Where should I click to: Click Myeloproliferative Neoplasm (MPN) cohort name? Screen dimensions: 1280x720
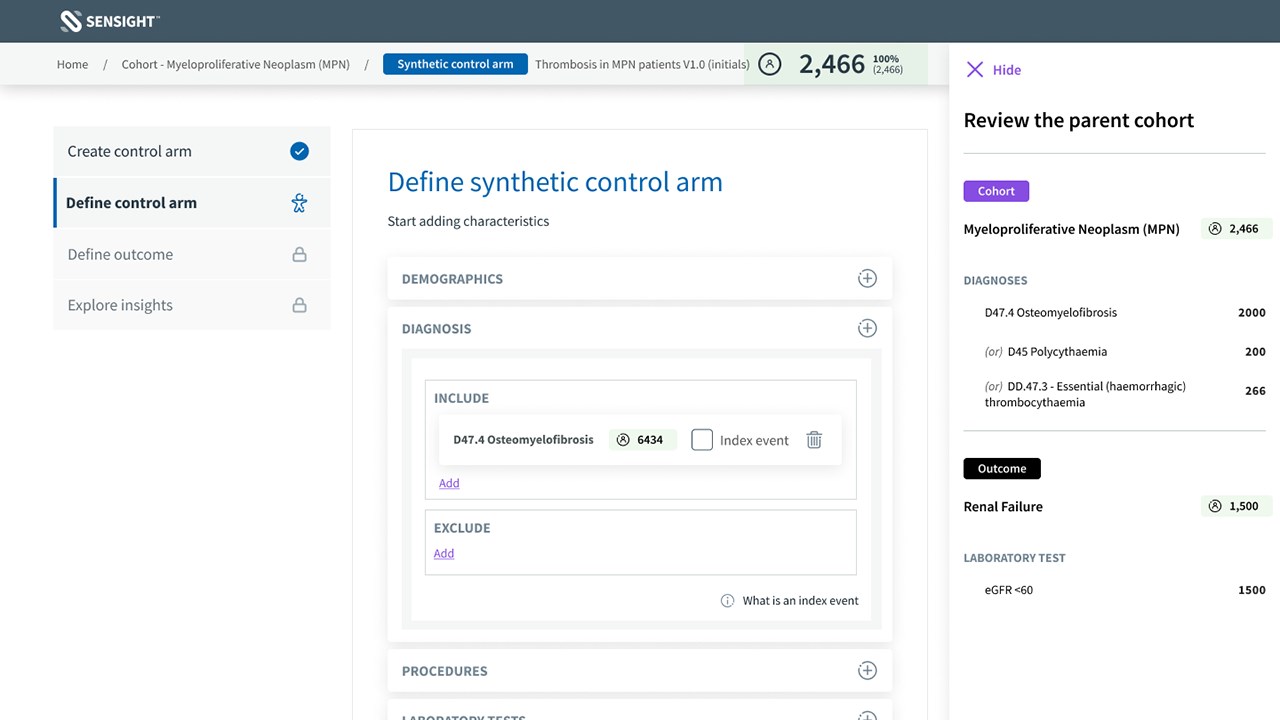pos(1071,229)
